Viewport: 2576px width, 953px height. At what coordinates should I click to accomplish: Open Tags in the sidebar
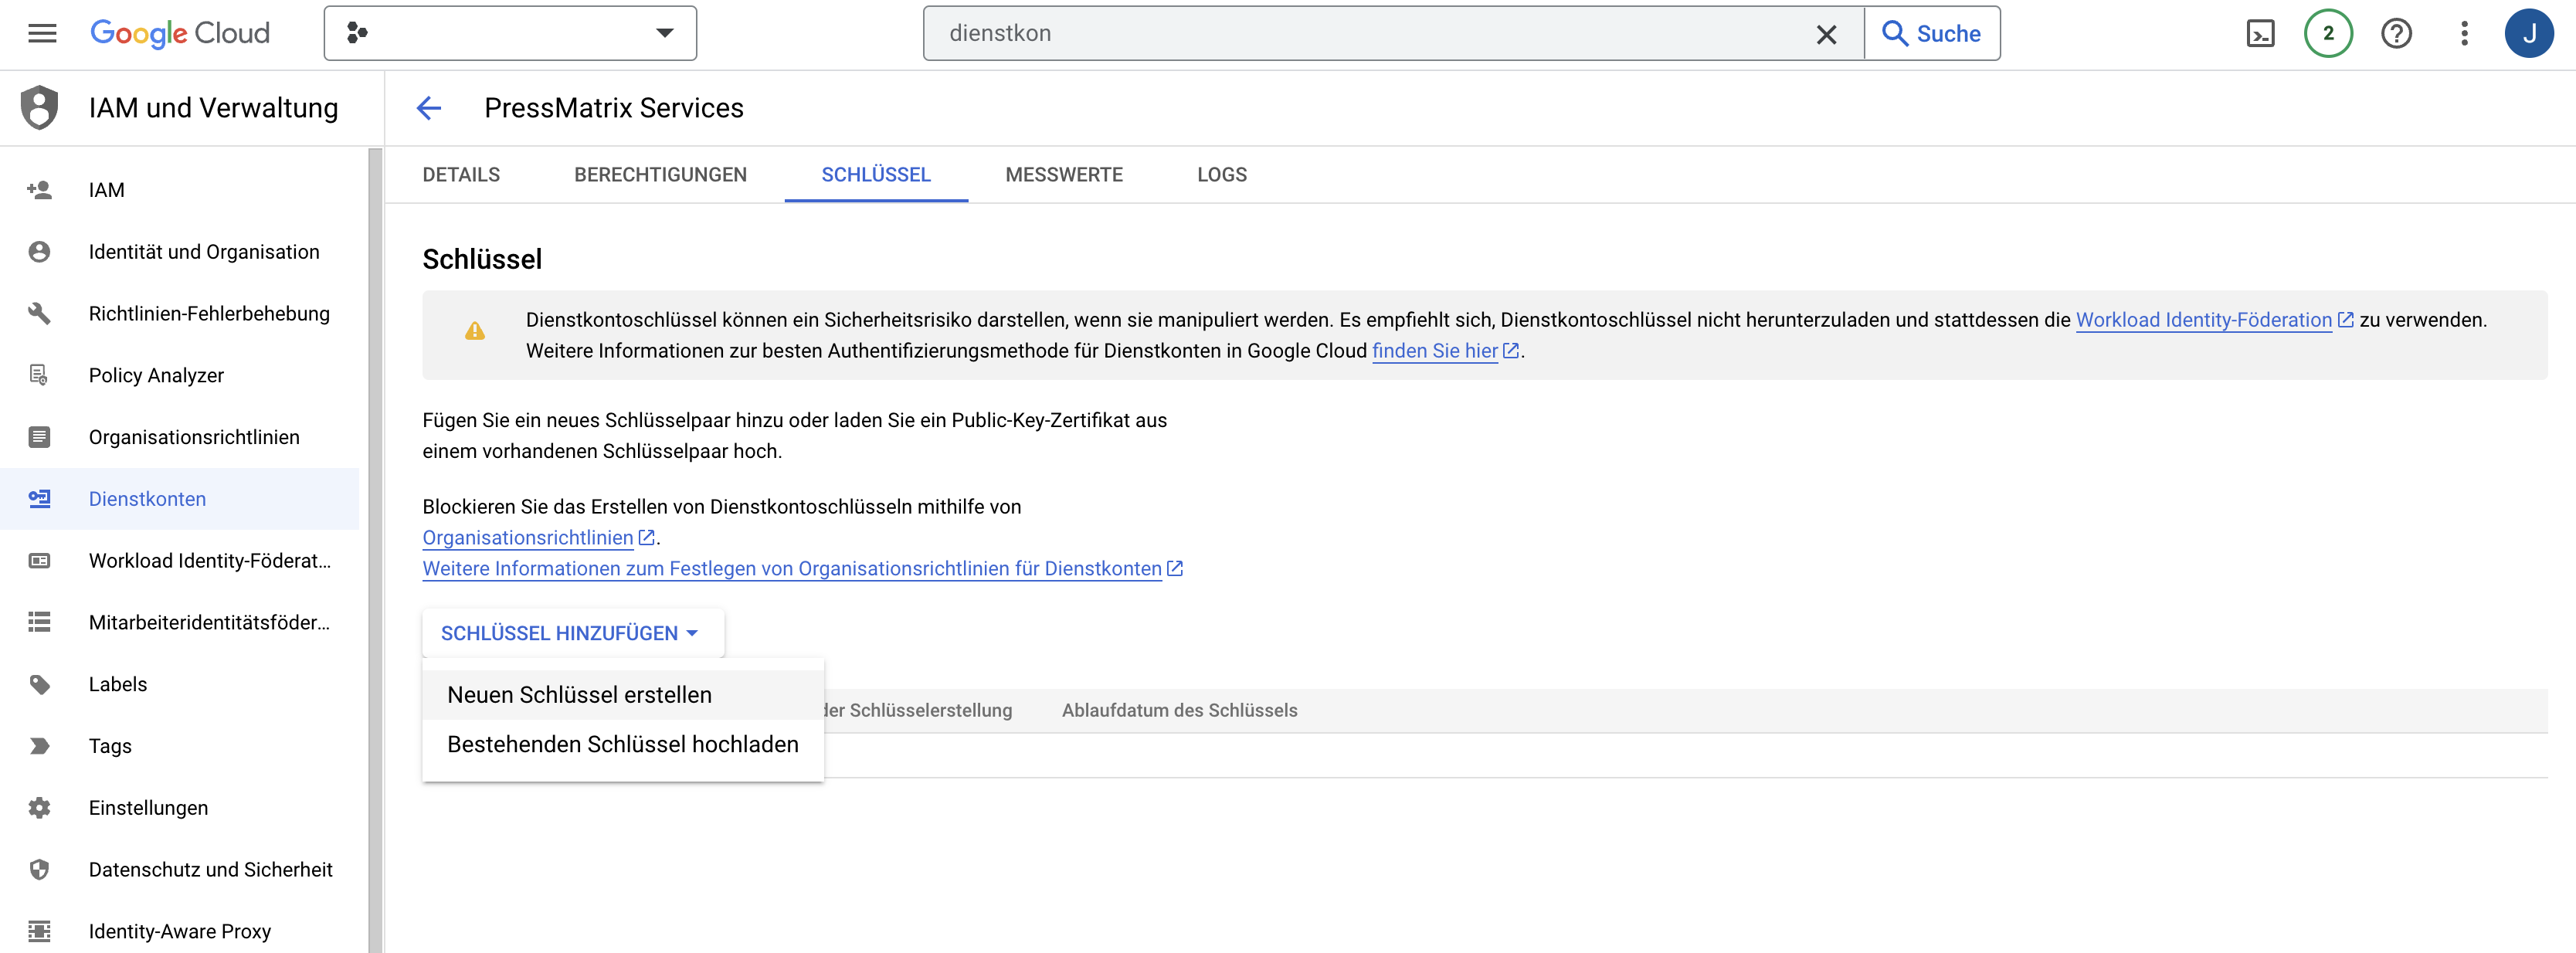180,746
